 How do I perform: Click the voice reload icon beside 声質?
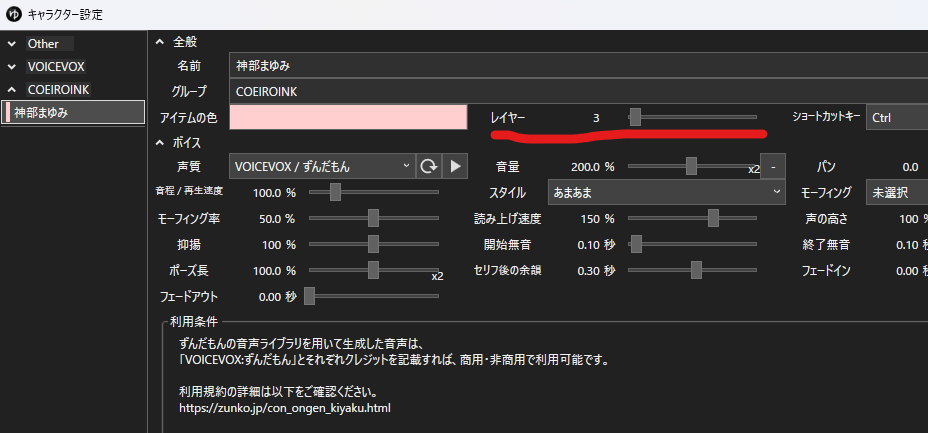point(429,166)
